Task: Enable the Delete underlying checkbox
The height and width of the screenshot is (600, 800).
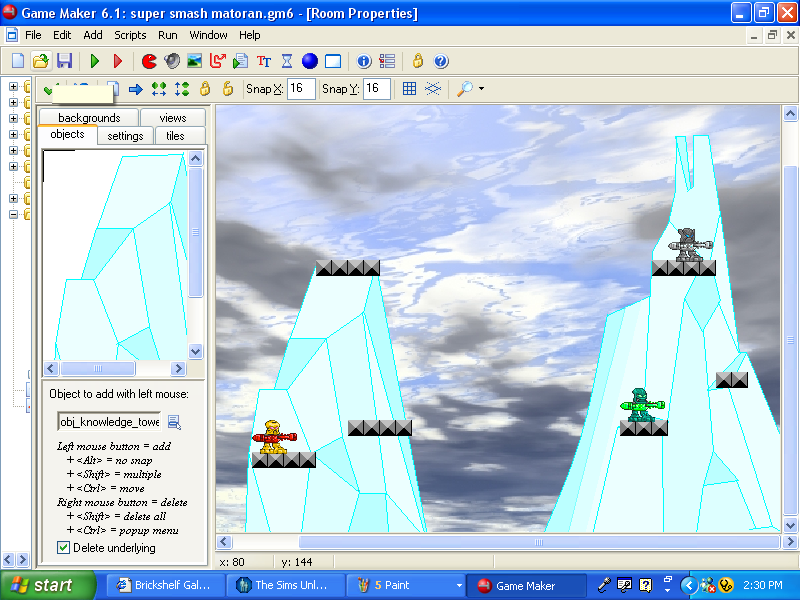Action: (x=63, y=548)
